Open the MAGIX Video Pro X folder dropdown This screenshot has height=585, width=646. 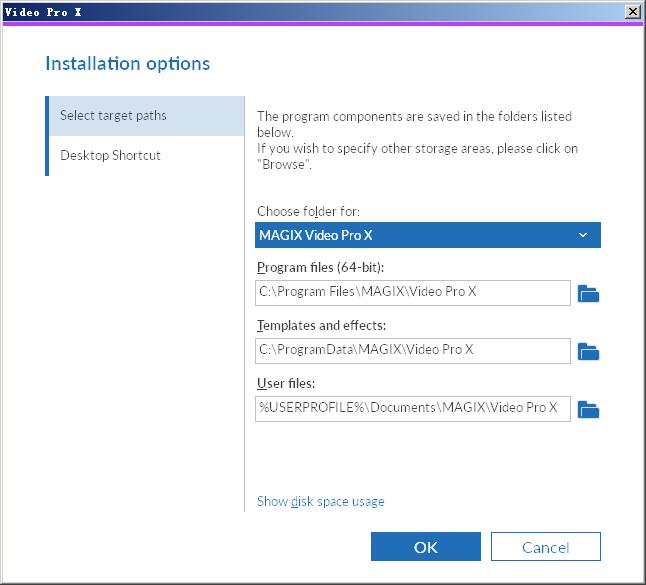pos(428,235)
